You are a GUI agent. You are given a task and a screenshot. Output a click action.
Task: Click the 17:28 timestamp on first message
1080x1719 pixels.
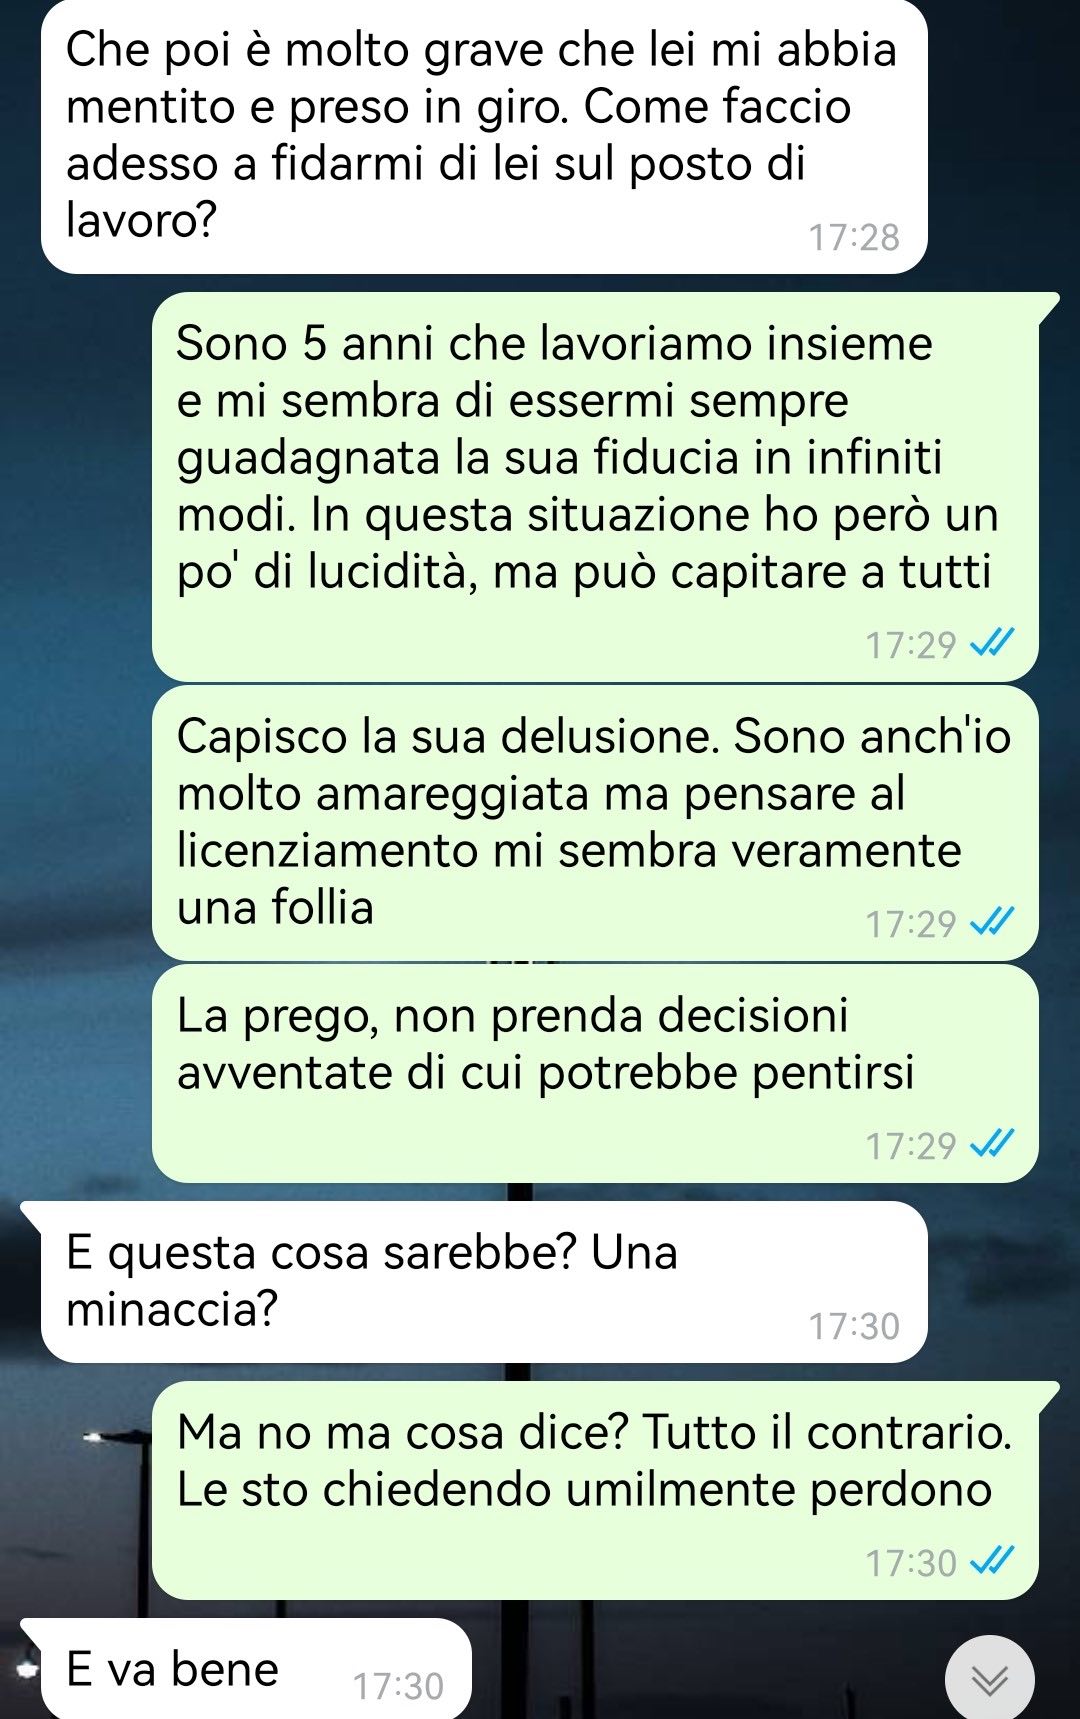pyautogui.click(x=854, y=238)
